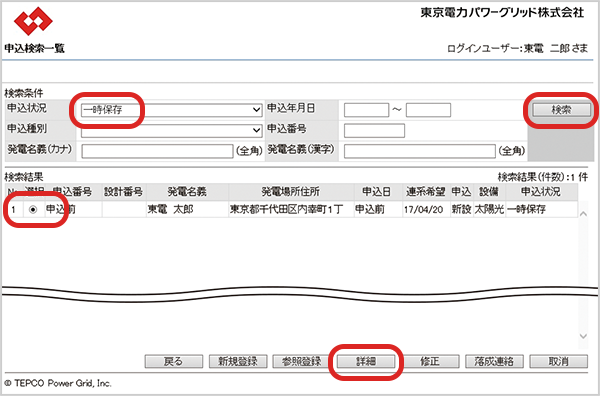Expand the 申込種別 dropdown

(x=171, y=130)
